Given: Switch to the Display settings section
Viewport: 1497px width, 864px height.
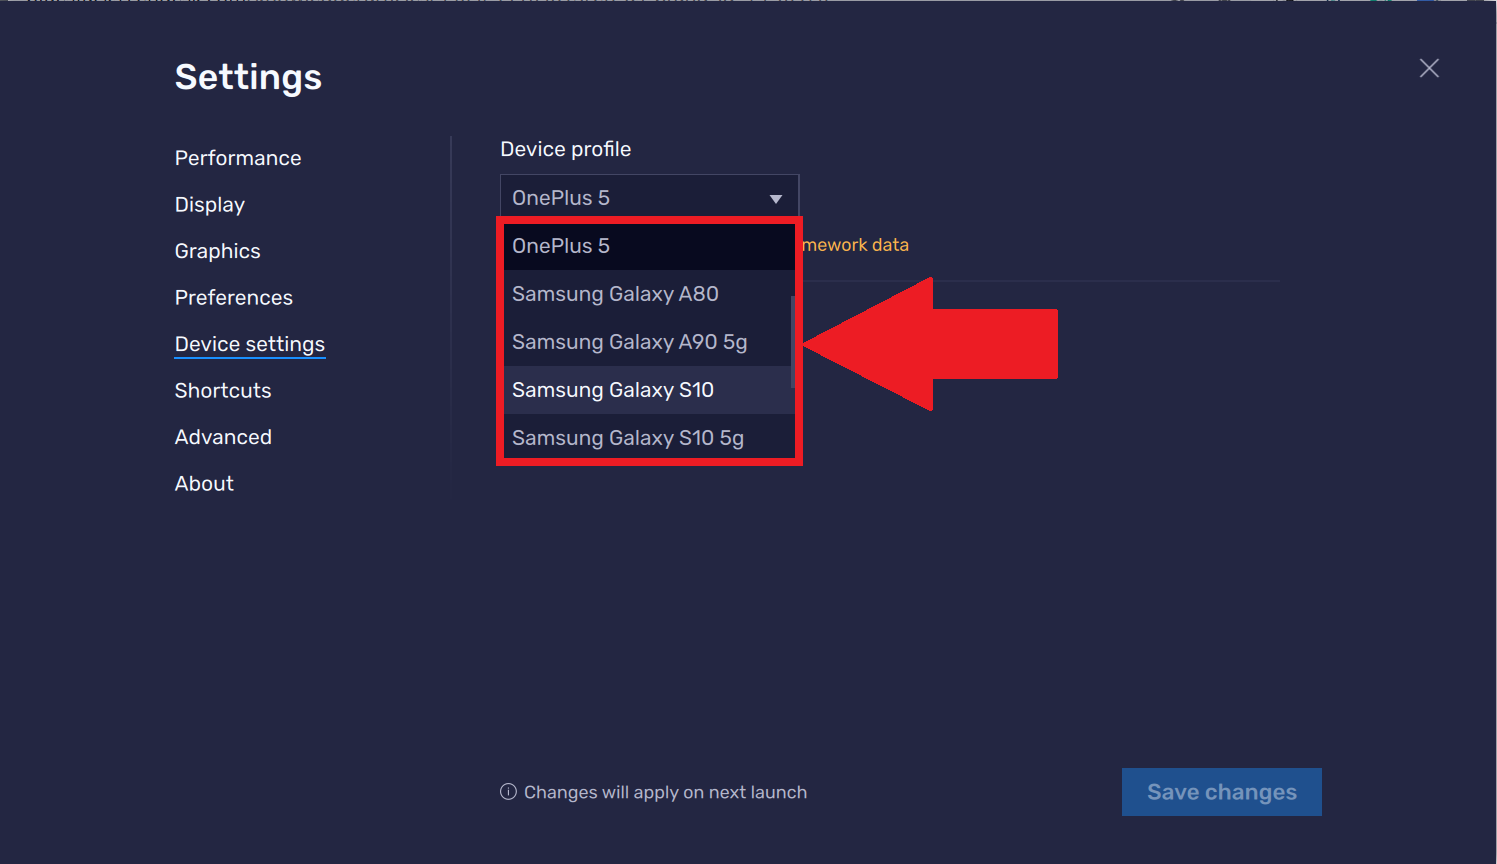Looking at the screenshot, I should [210, 205].
